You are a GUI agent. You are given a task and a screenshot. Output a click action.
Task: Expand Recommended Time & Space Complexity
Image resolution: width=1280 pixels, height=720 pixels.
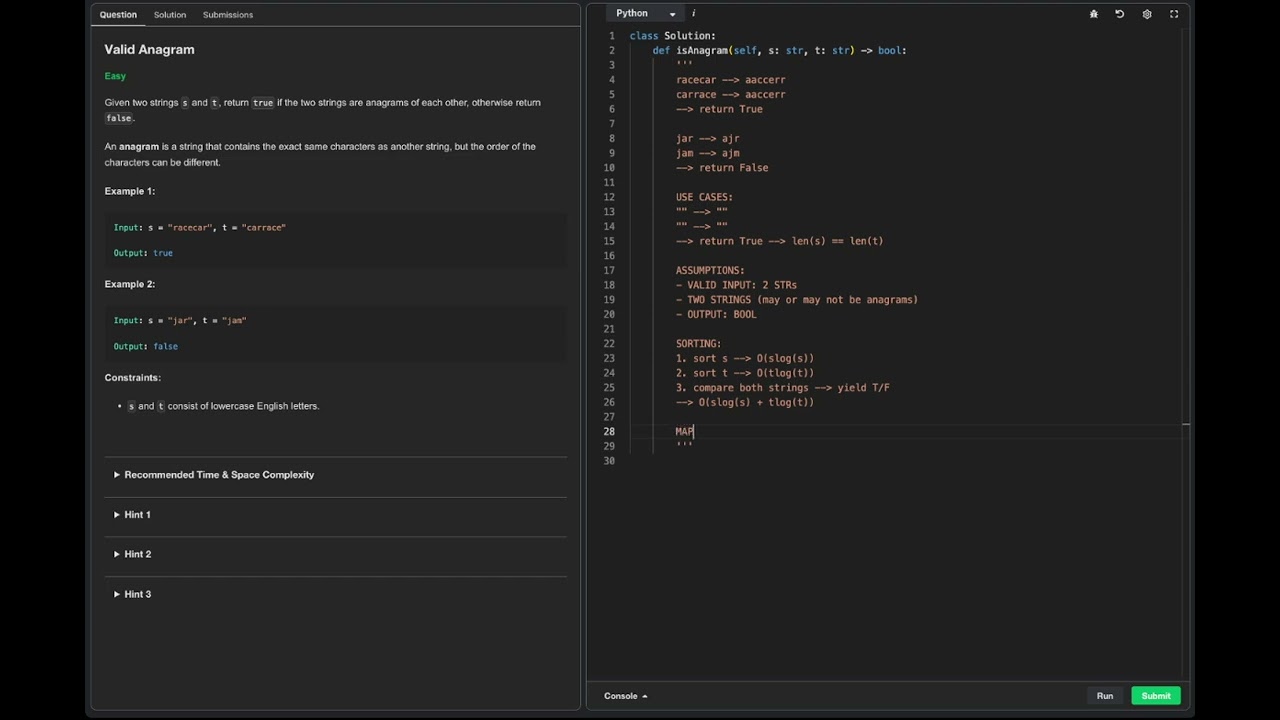pyautogui.click(x=218, y=475)
